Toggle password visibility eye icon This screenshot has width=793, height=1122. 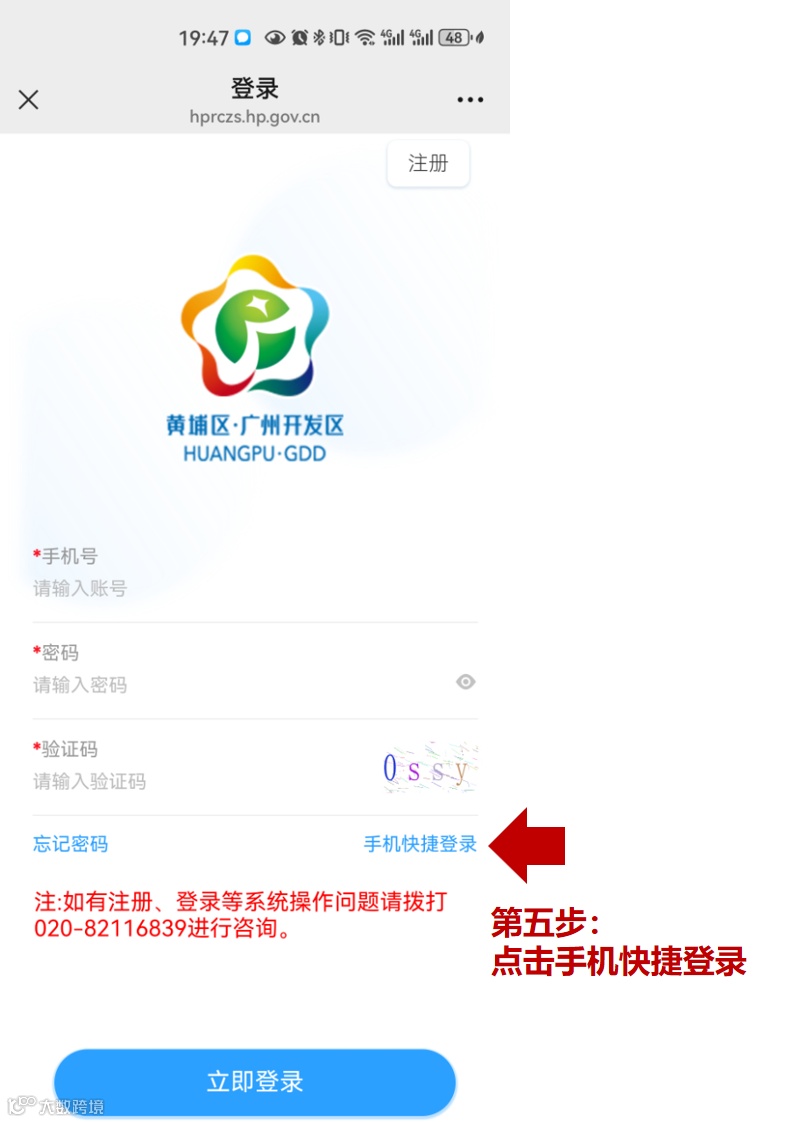click(x=465, y=682)
